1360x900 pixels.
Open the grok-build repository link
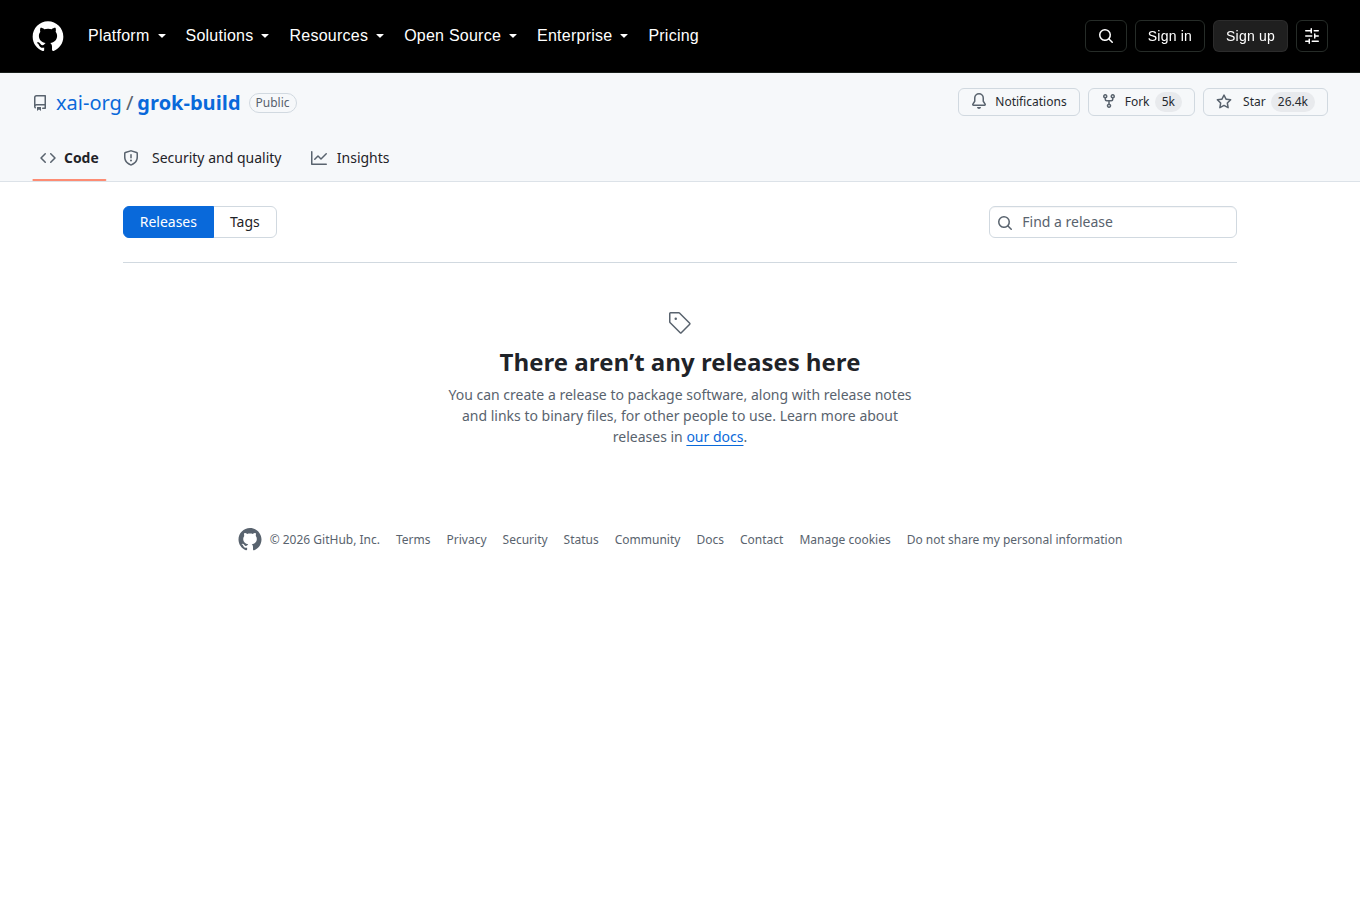pyautogui.click(x=189, y=103)
